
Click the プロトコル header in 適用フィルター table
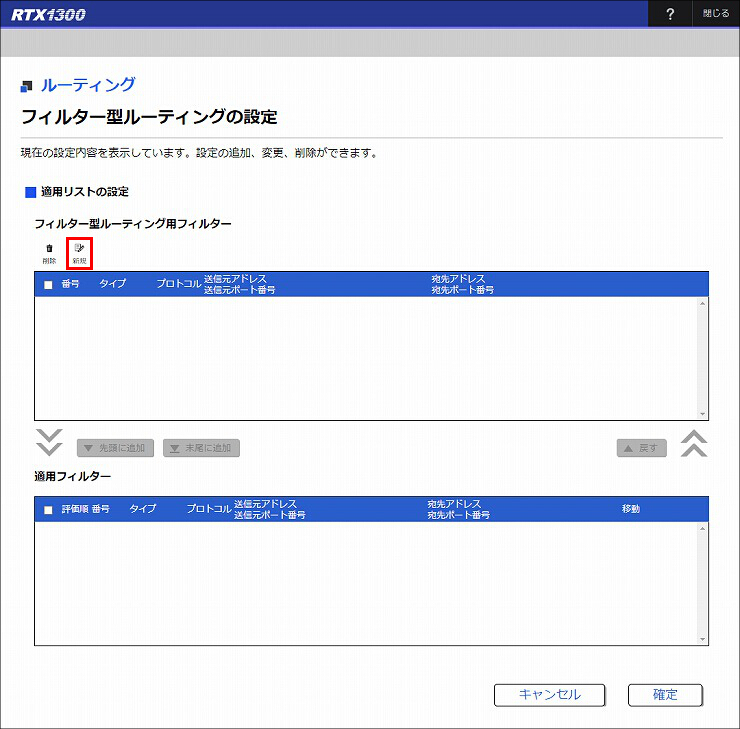pyautogui.click(x=209, y=509)
